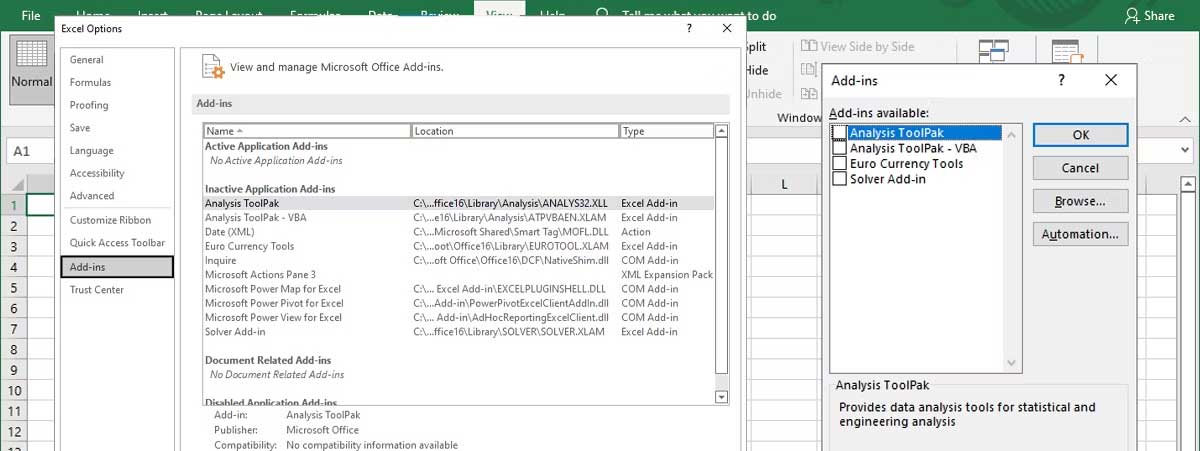The height and width of the screenshot is (451, 1200).
Task: Select General category in Excel Options
Action: (115, 60)
